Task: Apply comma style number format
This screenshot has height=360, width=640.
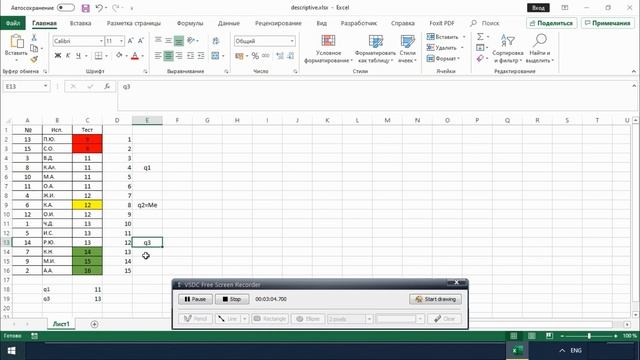Action: click(x=266, y=56)
